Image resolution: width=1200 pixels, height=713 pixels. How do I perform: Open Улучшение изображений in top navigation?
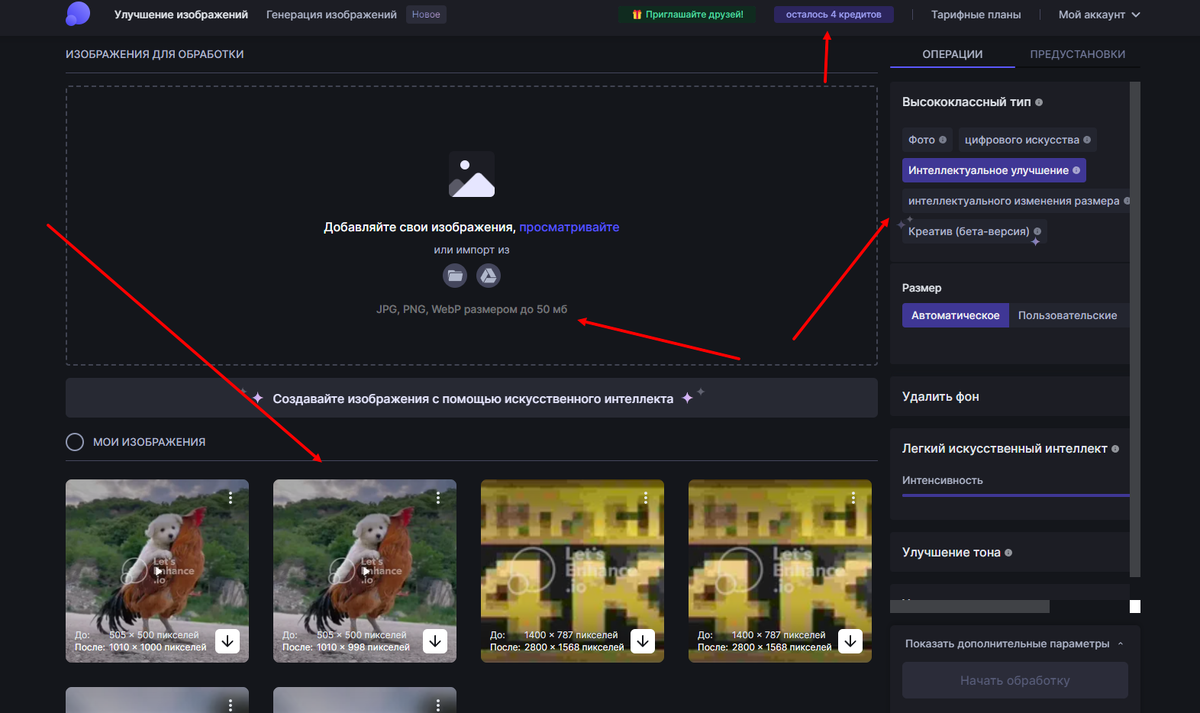tap(181, 15)
